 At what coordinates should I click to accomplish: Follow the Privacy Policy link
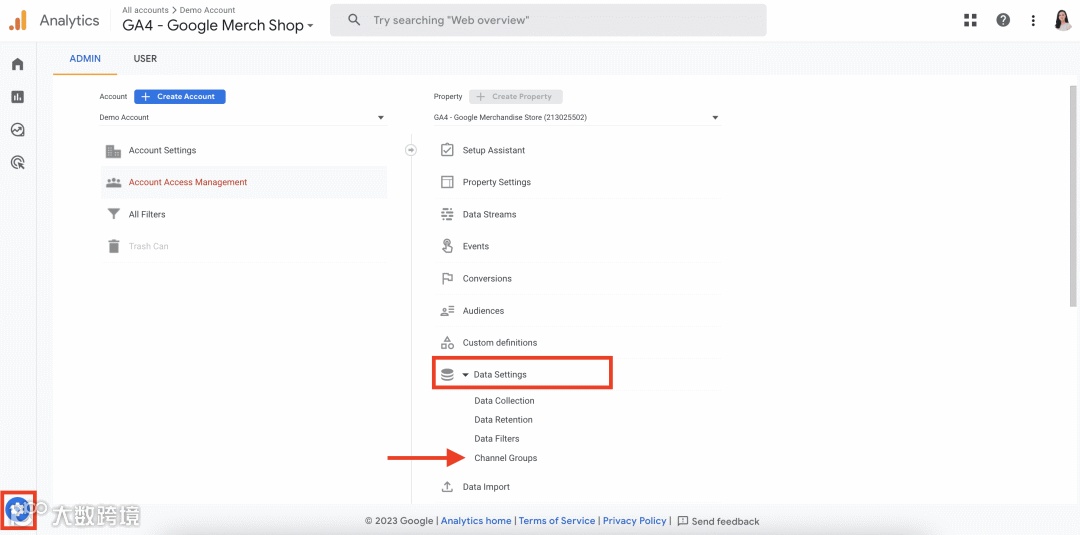coord(634,521)
